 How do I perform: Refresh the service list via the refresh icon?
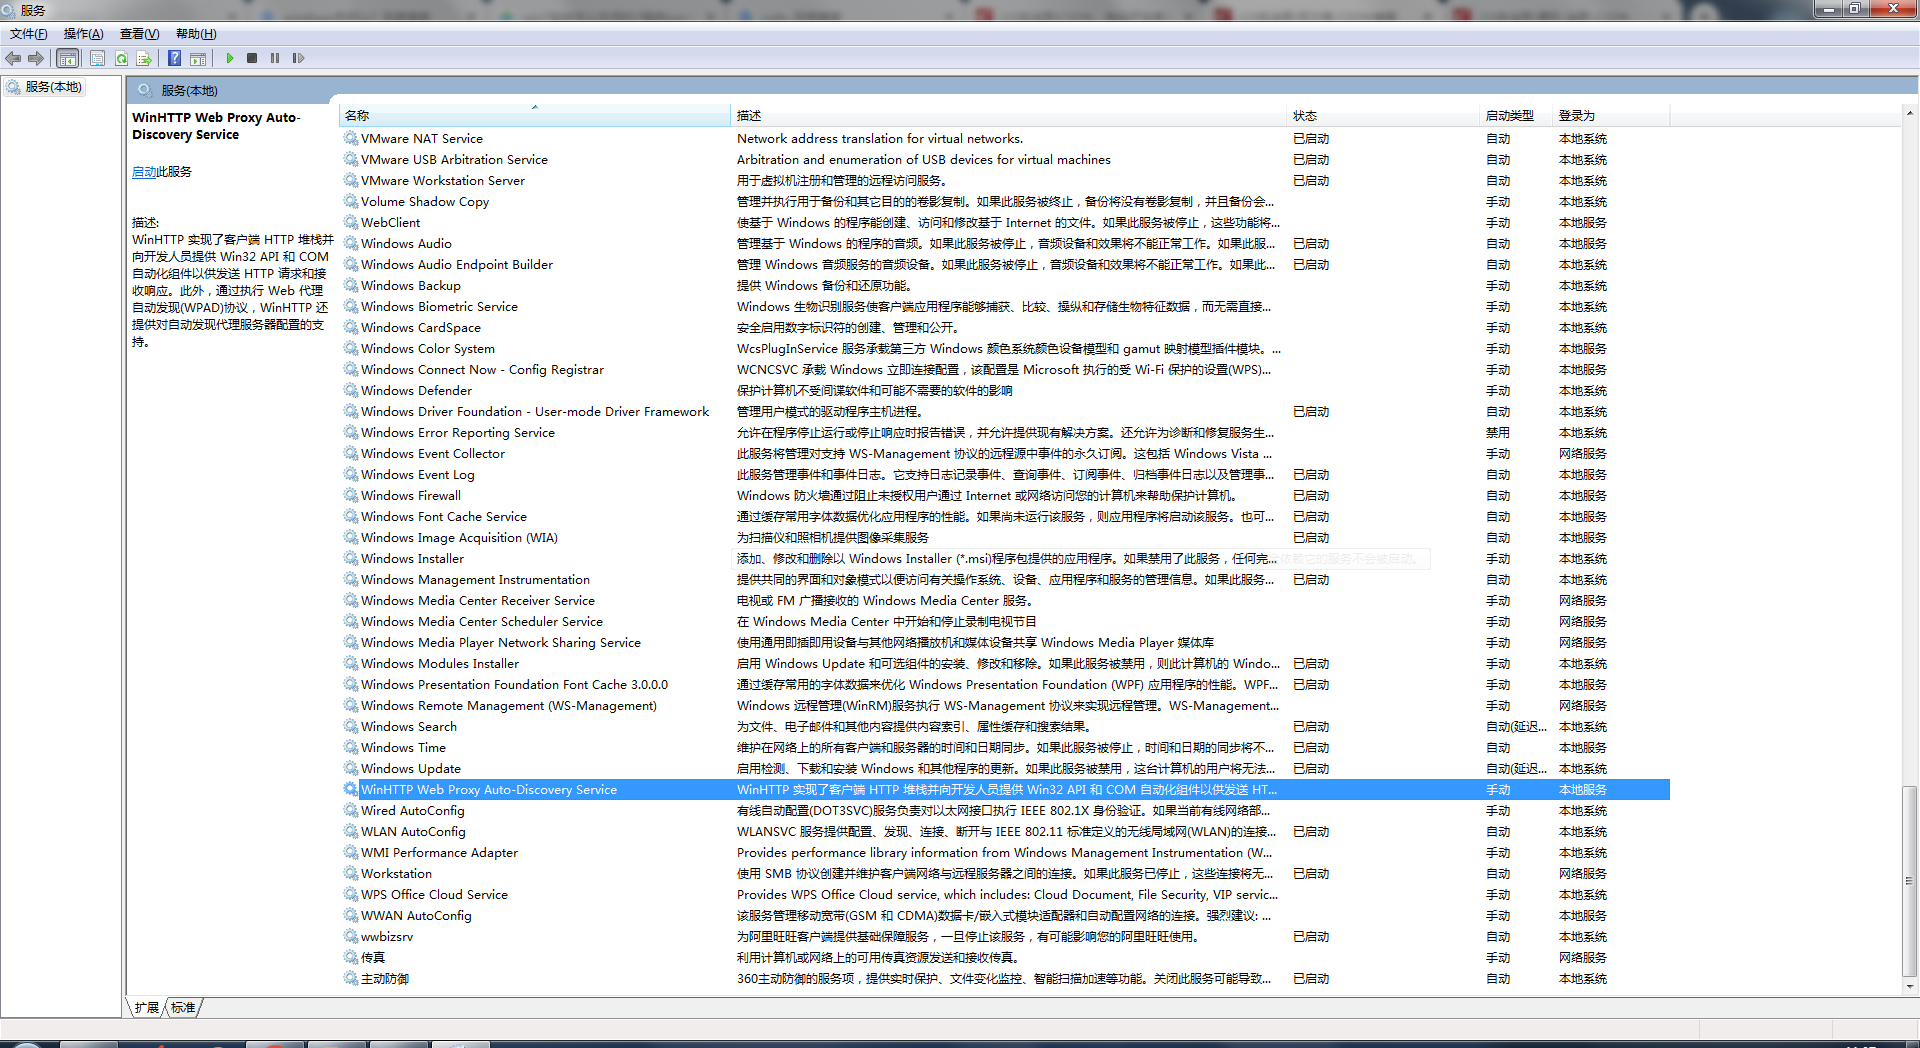pyautogui.click(x=121, y=58)
